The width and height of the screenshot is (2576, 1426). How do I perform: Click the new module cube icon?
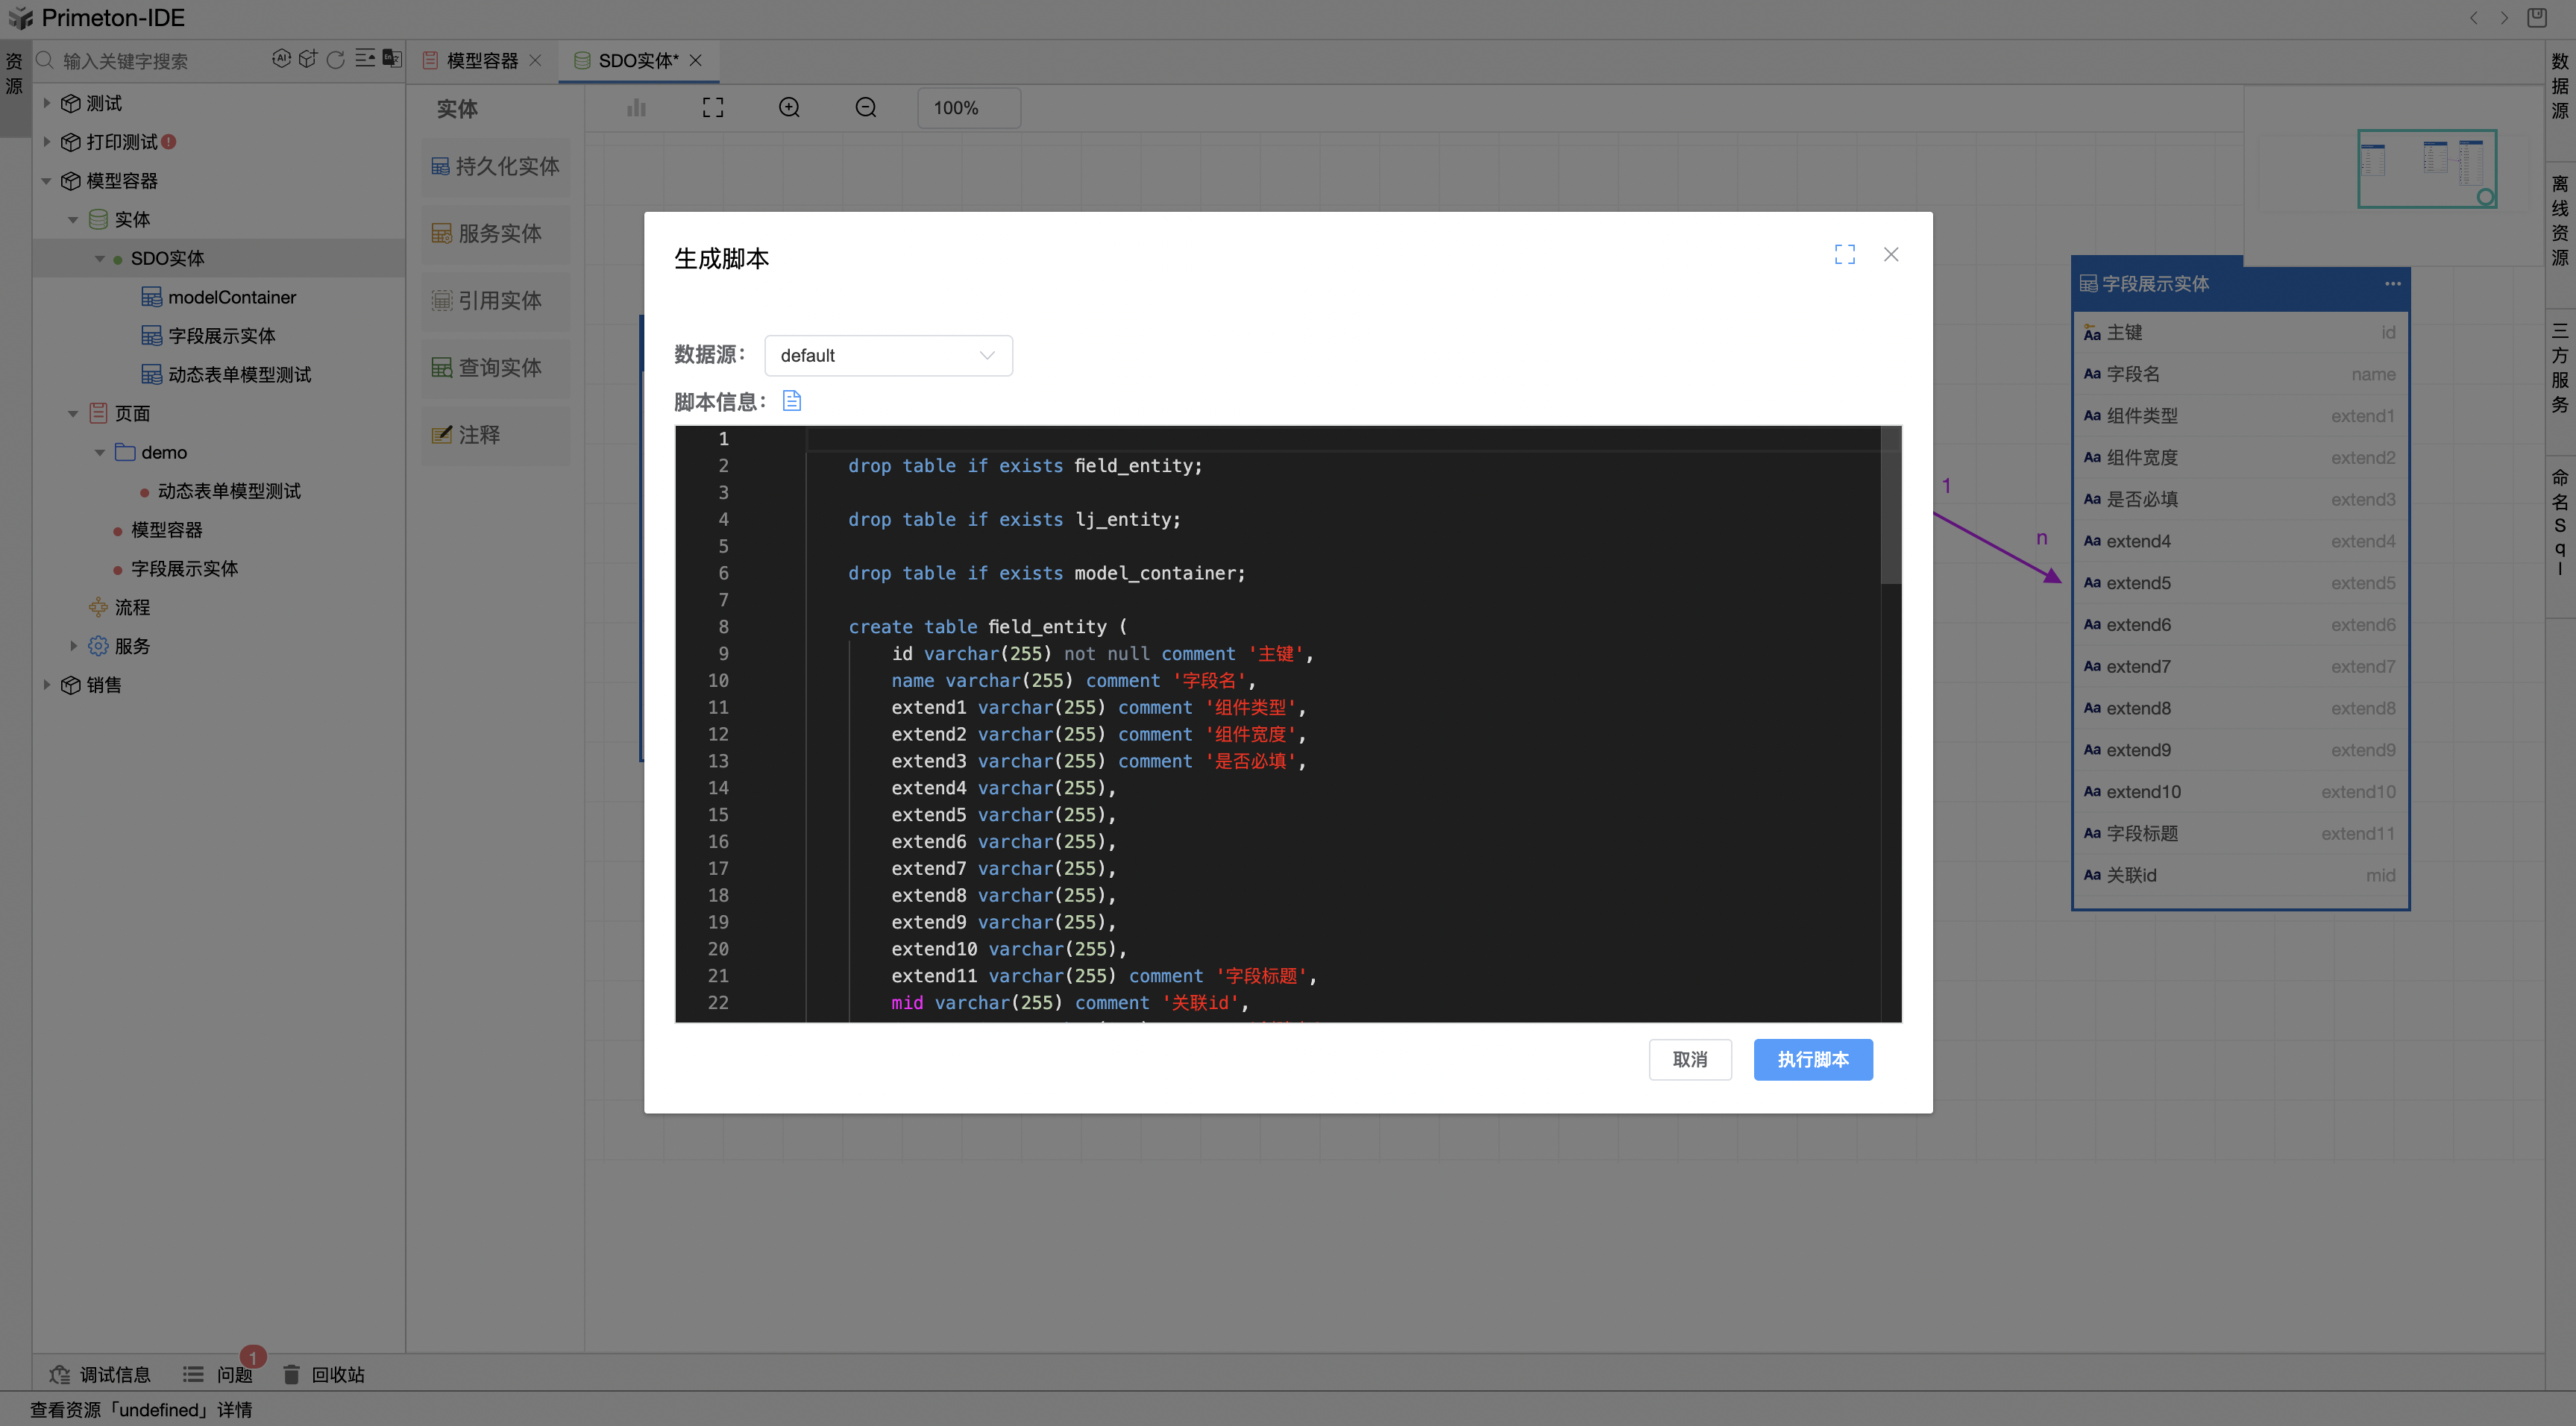(x=308, y=59)
